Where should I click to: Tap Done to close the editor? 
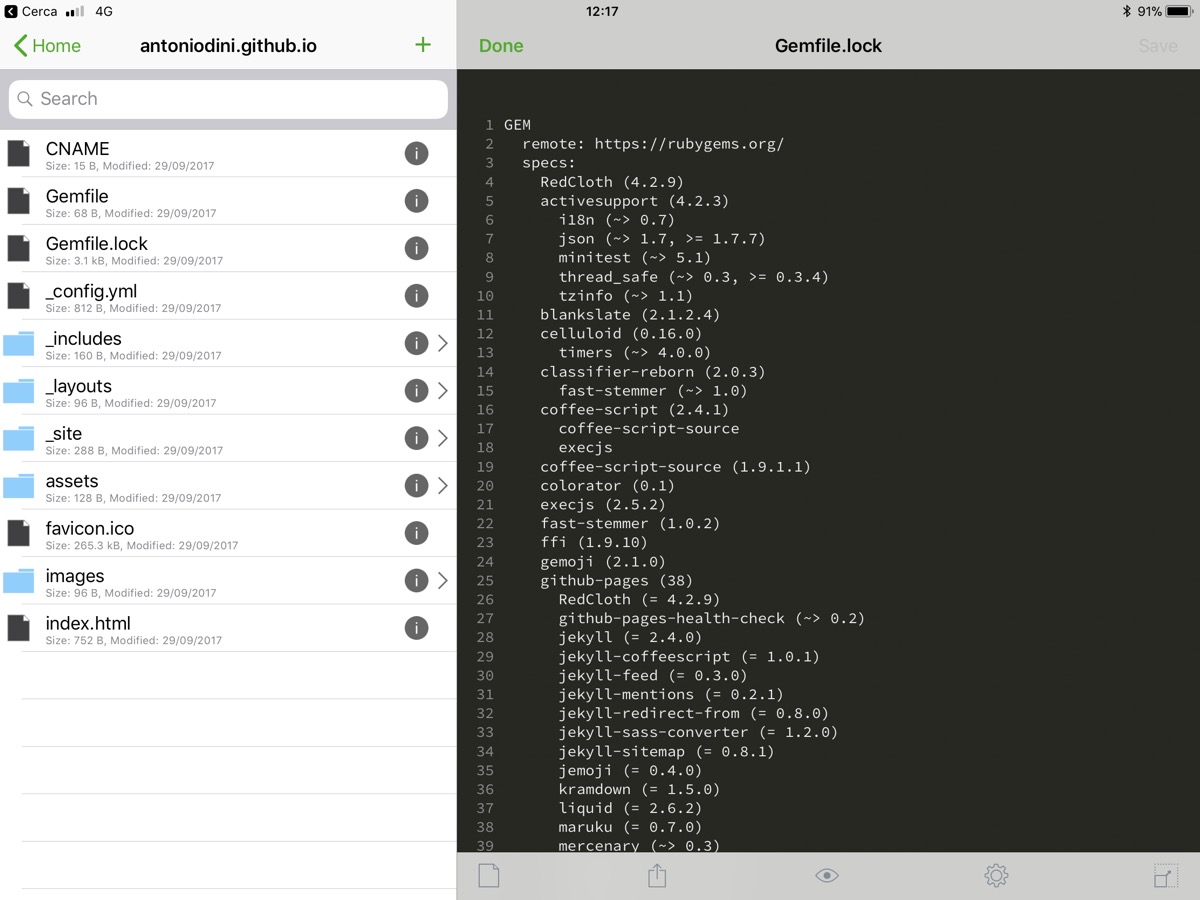[x=501, y=46]
